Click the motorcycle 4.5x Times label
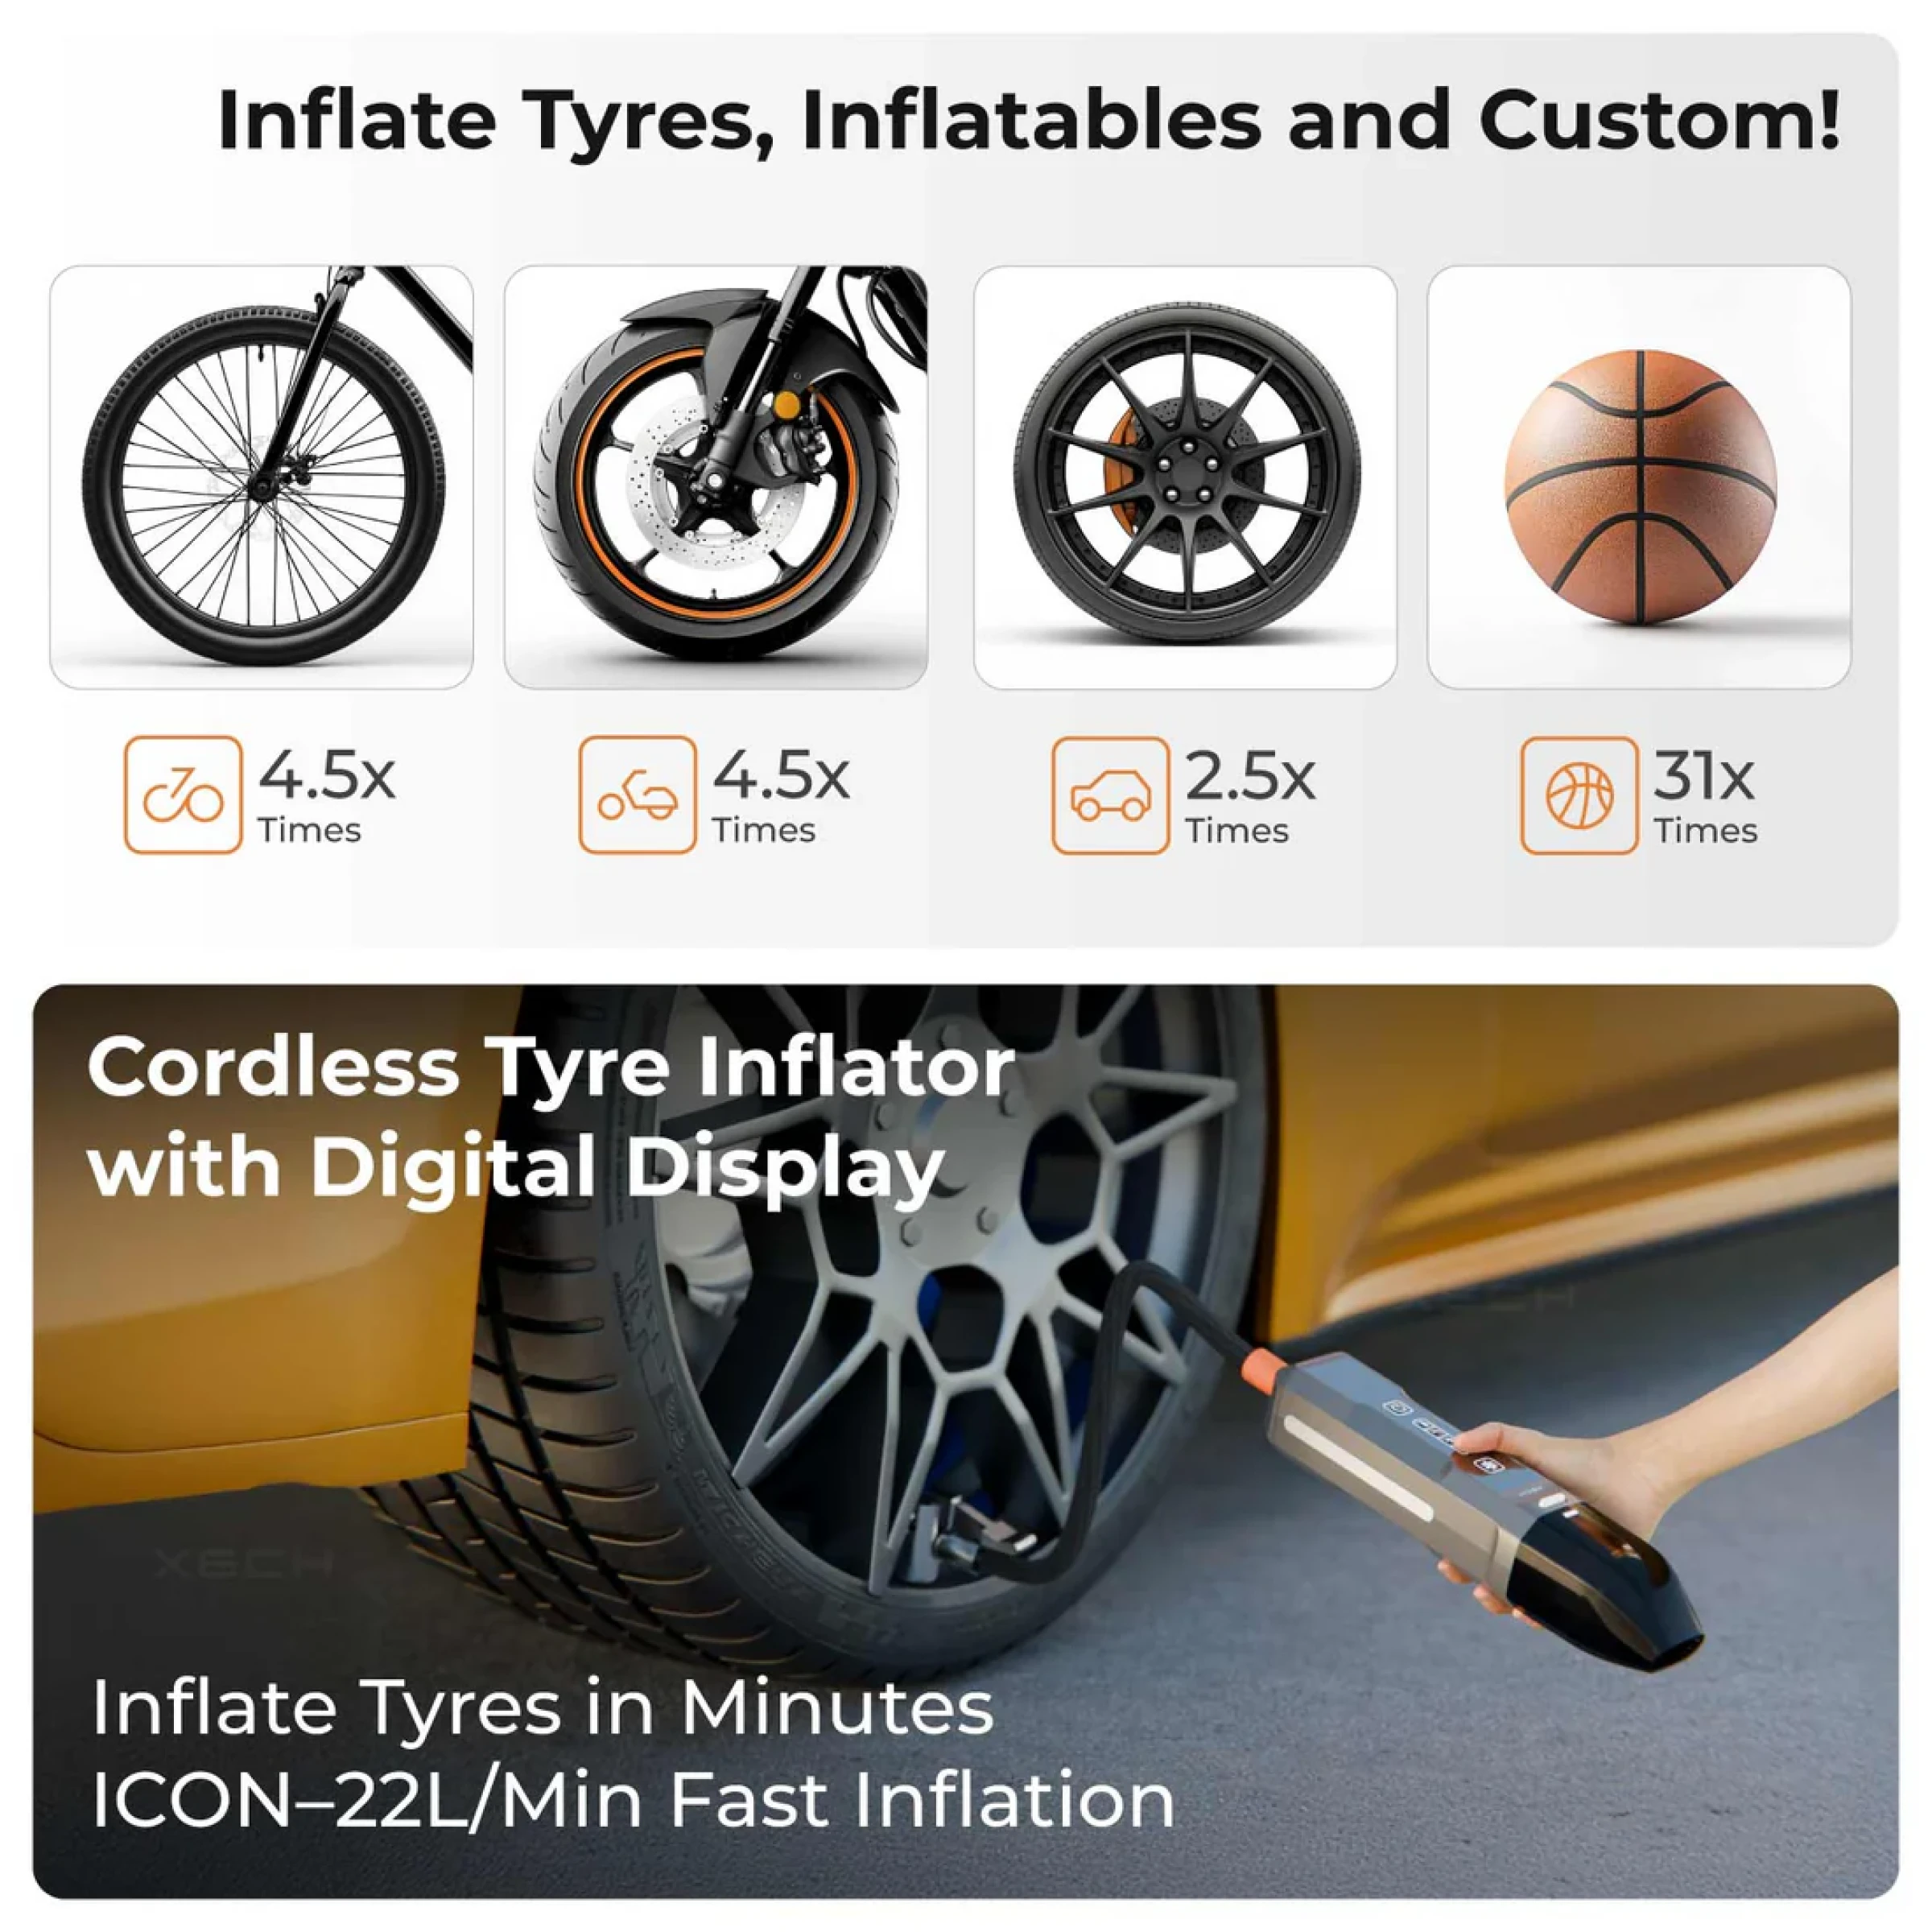Screen dimensions: 1932x1932 (x=781, y=796)
